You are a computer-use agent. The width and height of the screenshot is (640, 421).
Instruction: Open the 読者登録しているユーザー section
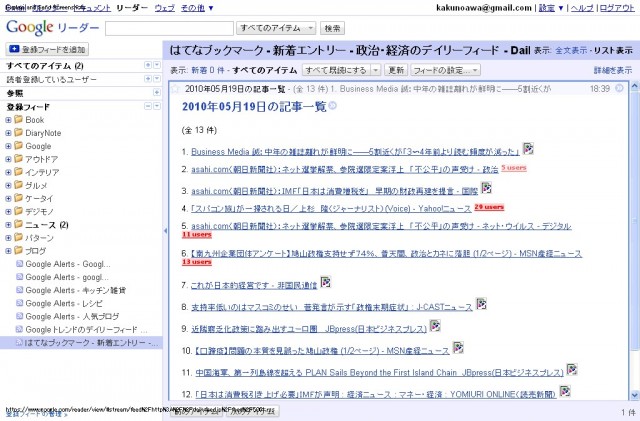point(51,79)
